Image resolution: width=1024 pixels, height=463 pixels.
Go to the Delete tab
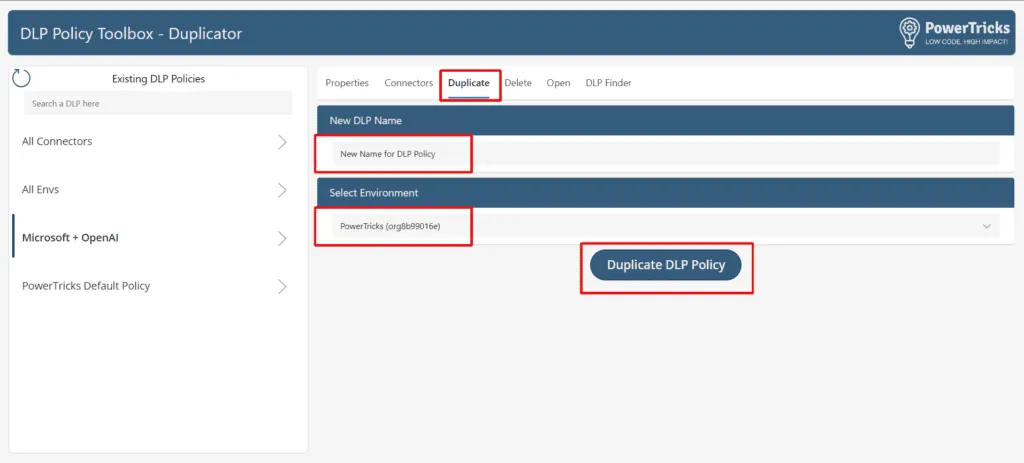[x=518, y=83]
